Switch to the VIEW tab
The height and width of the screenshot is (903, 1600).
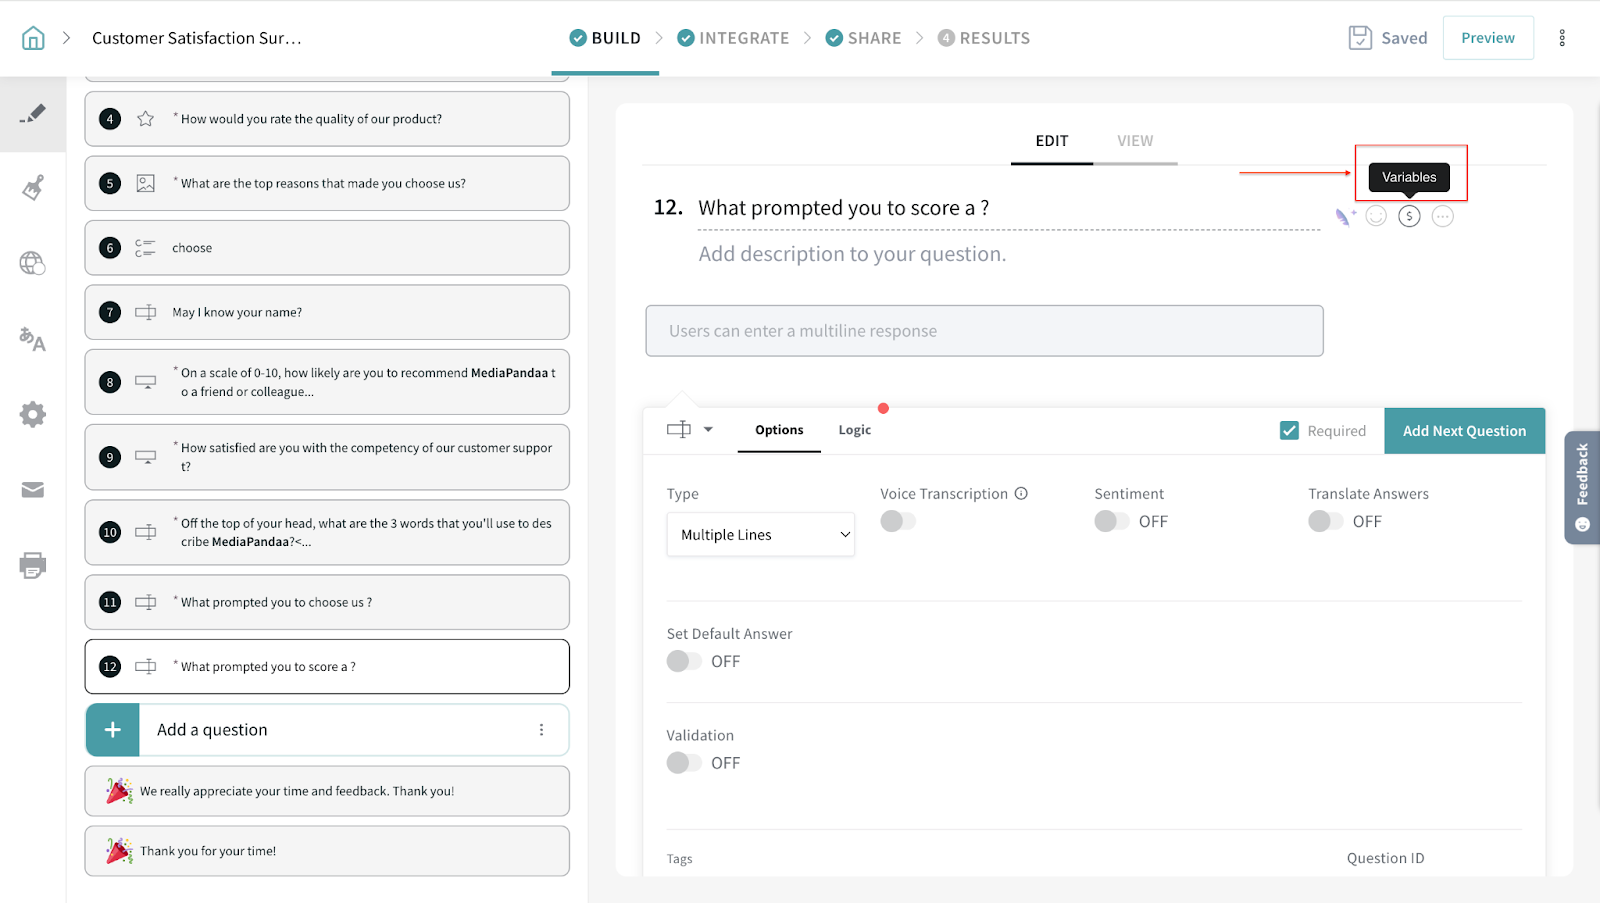pos(1135,141)
